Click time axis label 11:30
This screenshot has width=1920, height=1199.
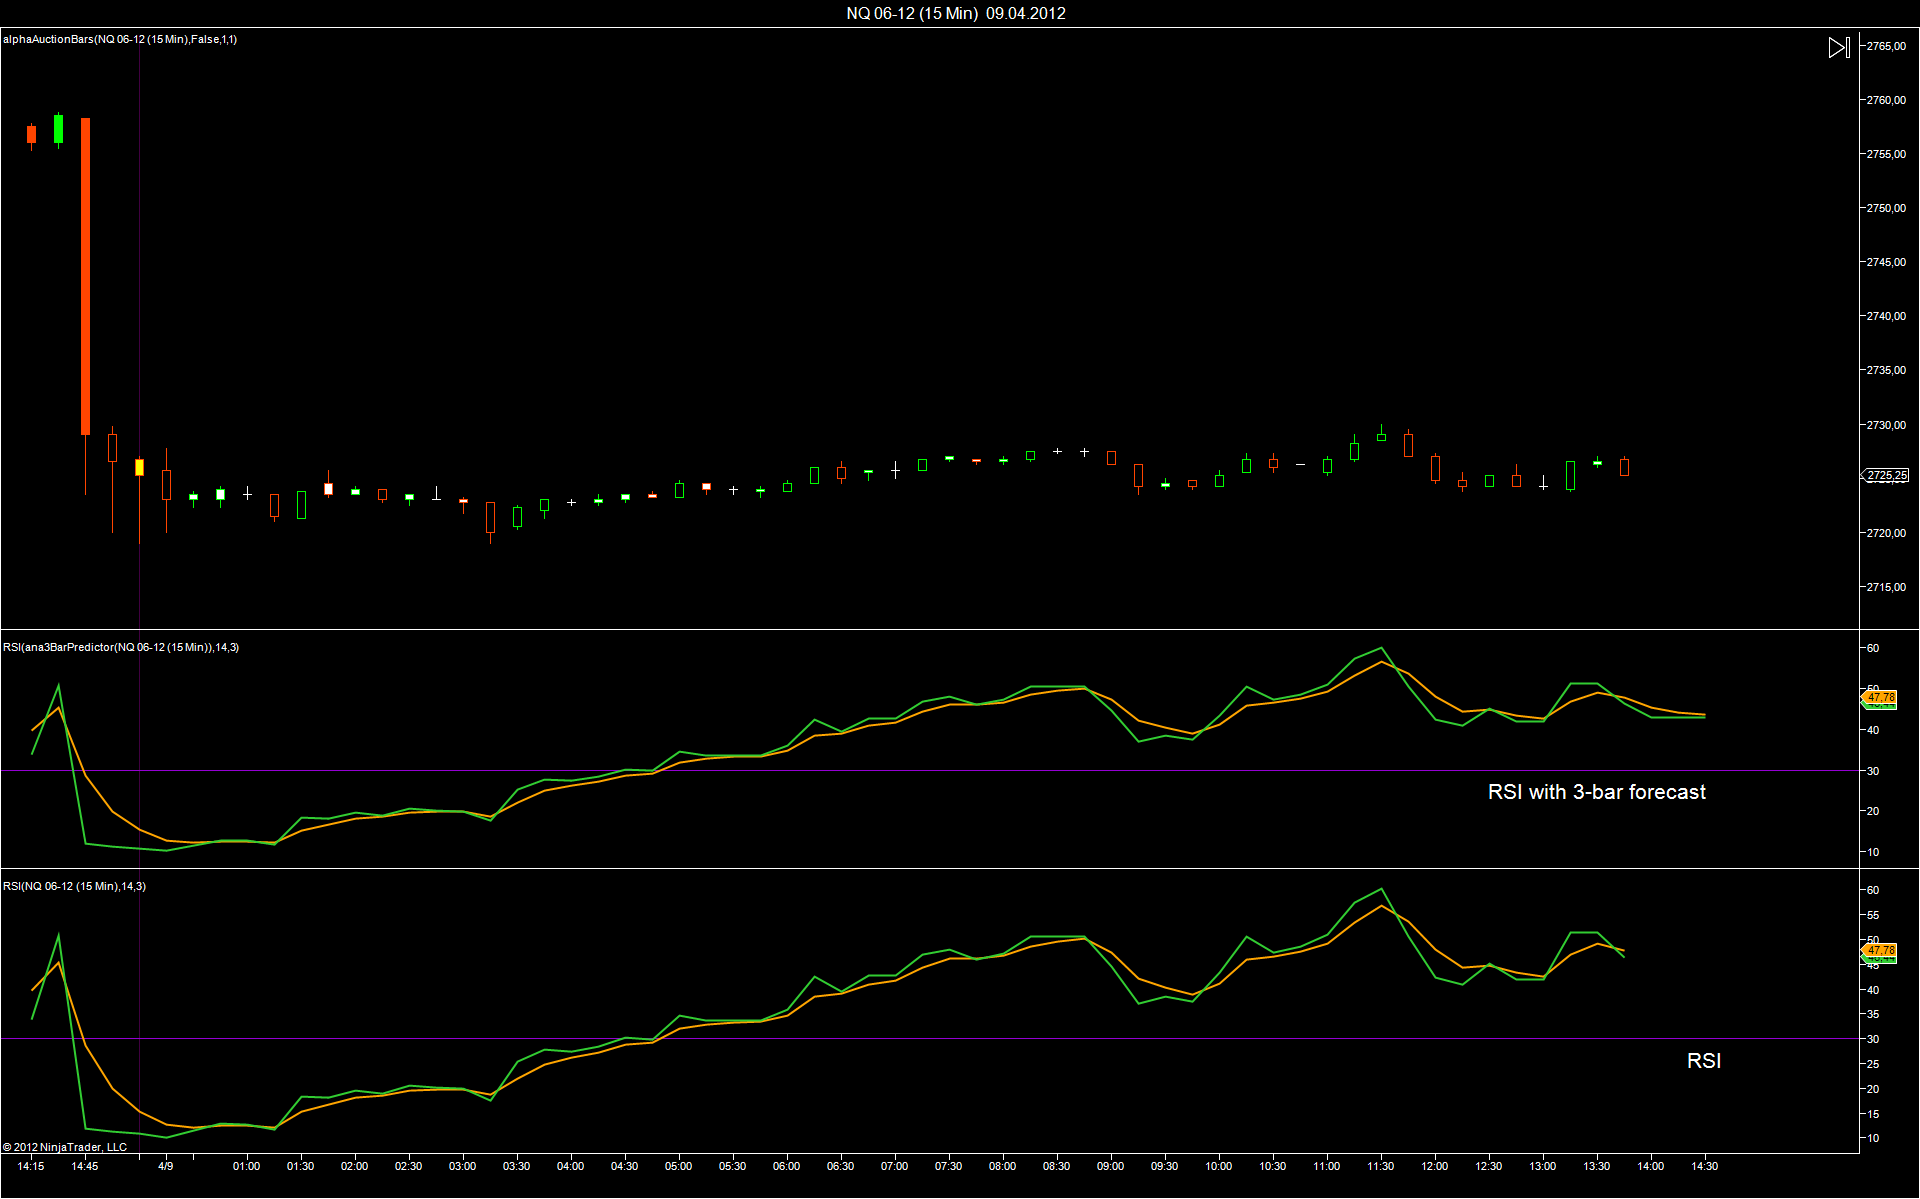(1381, 1166)
